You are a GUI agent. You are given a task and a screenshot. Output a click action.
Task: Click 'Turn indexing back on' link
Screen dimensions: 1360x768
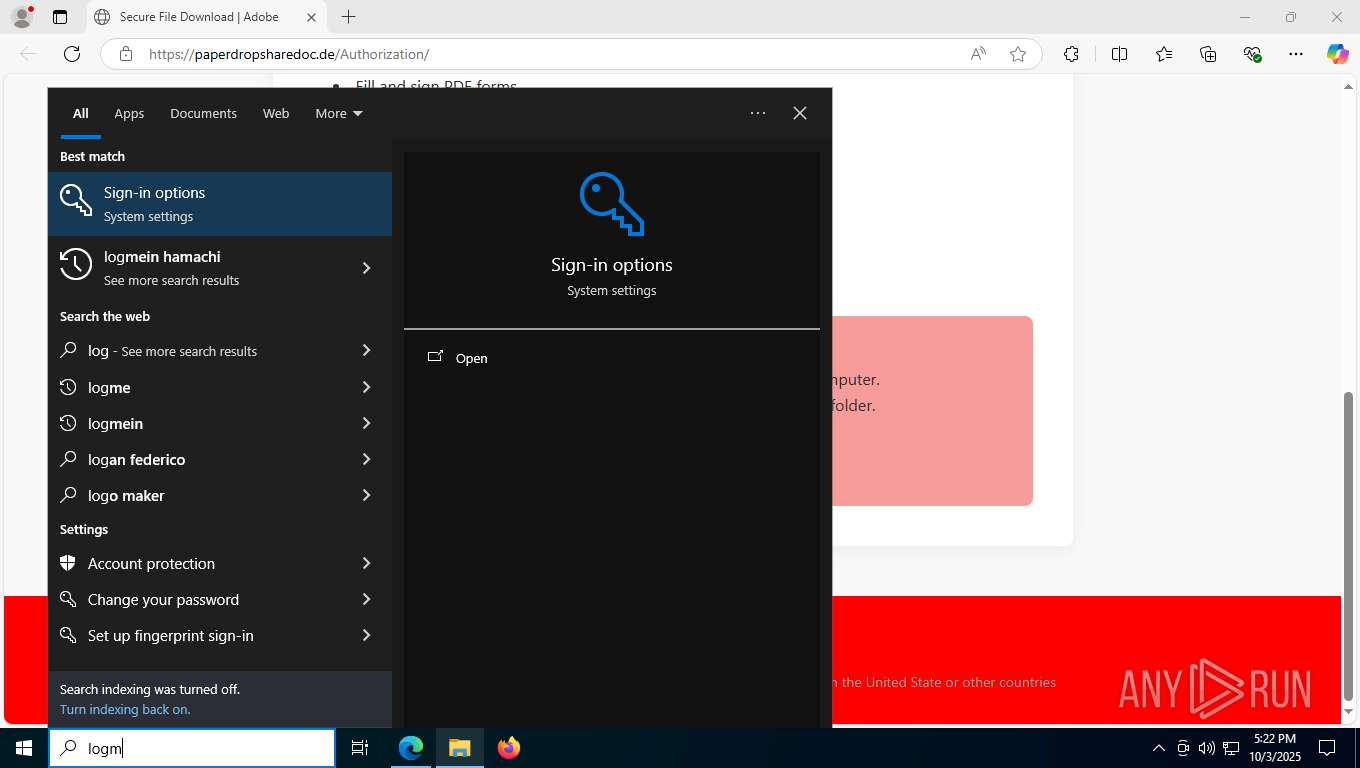[x=125, y=709]
